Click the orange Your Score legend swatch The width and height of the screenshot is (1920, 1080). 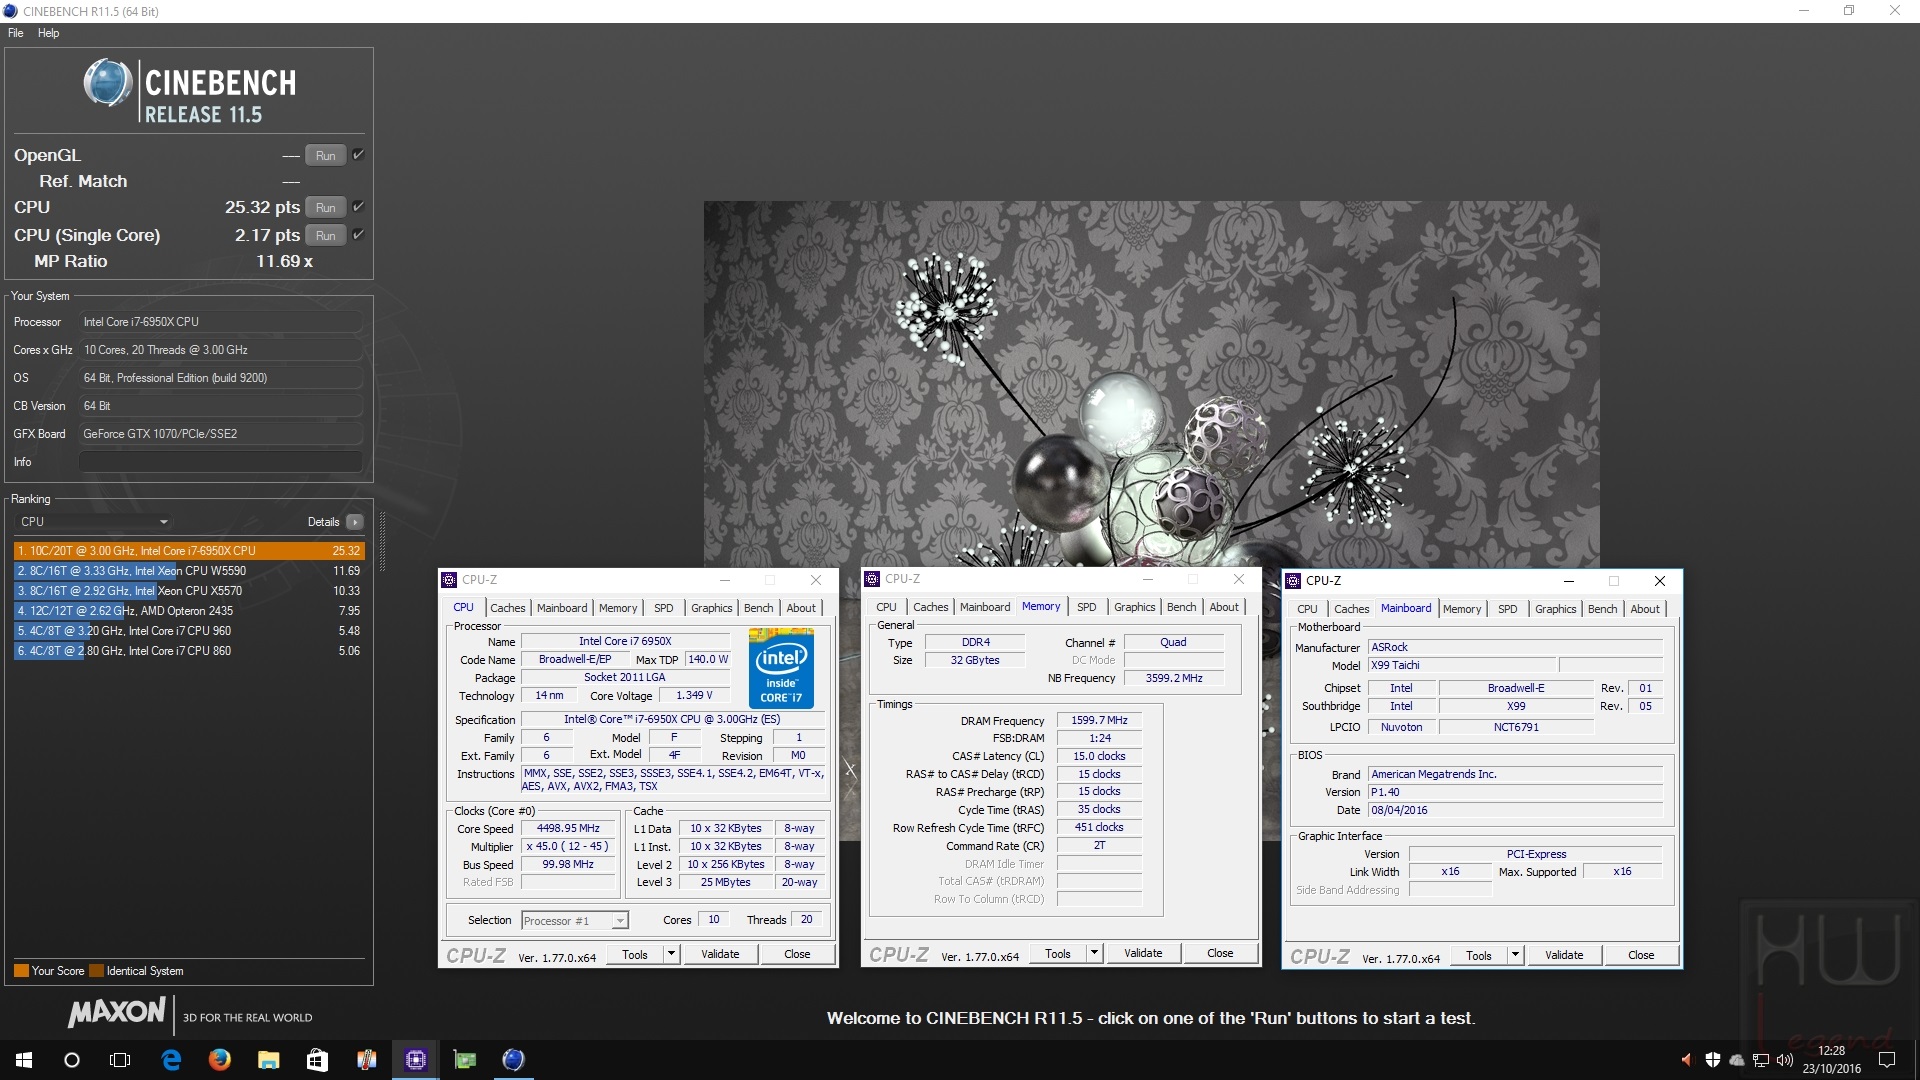[x=21, y=971]
